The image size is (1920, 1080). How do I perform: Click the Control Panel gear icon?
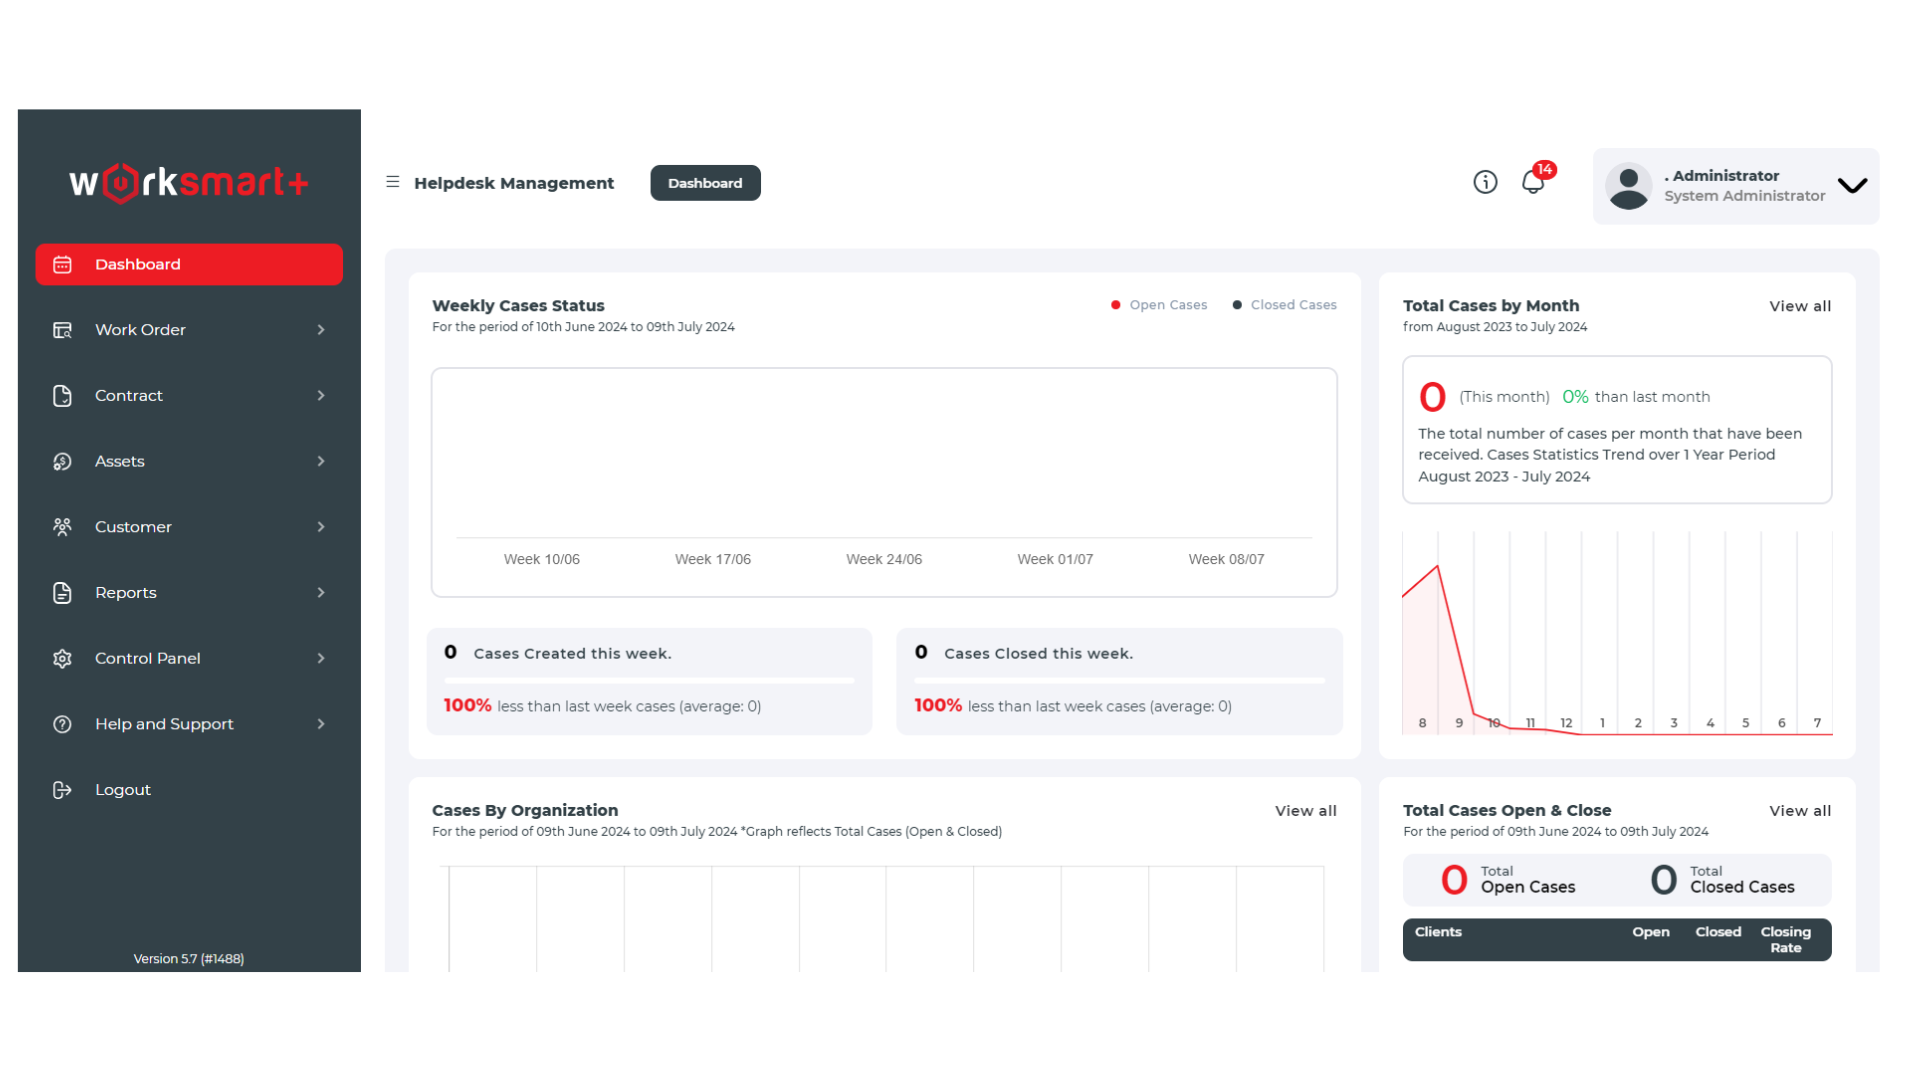coord(62,658)
